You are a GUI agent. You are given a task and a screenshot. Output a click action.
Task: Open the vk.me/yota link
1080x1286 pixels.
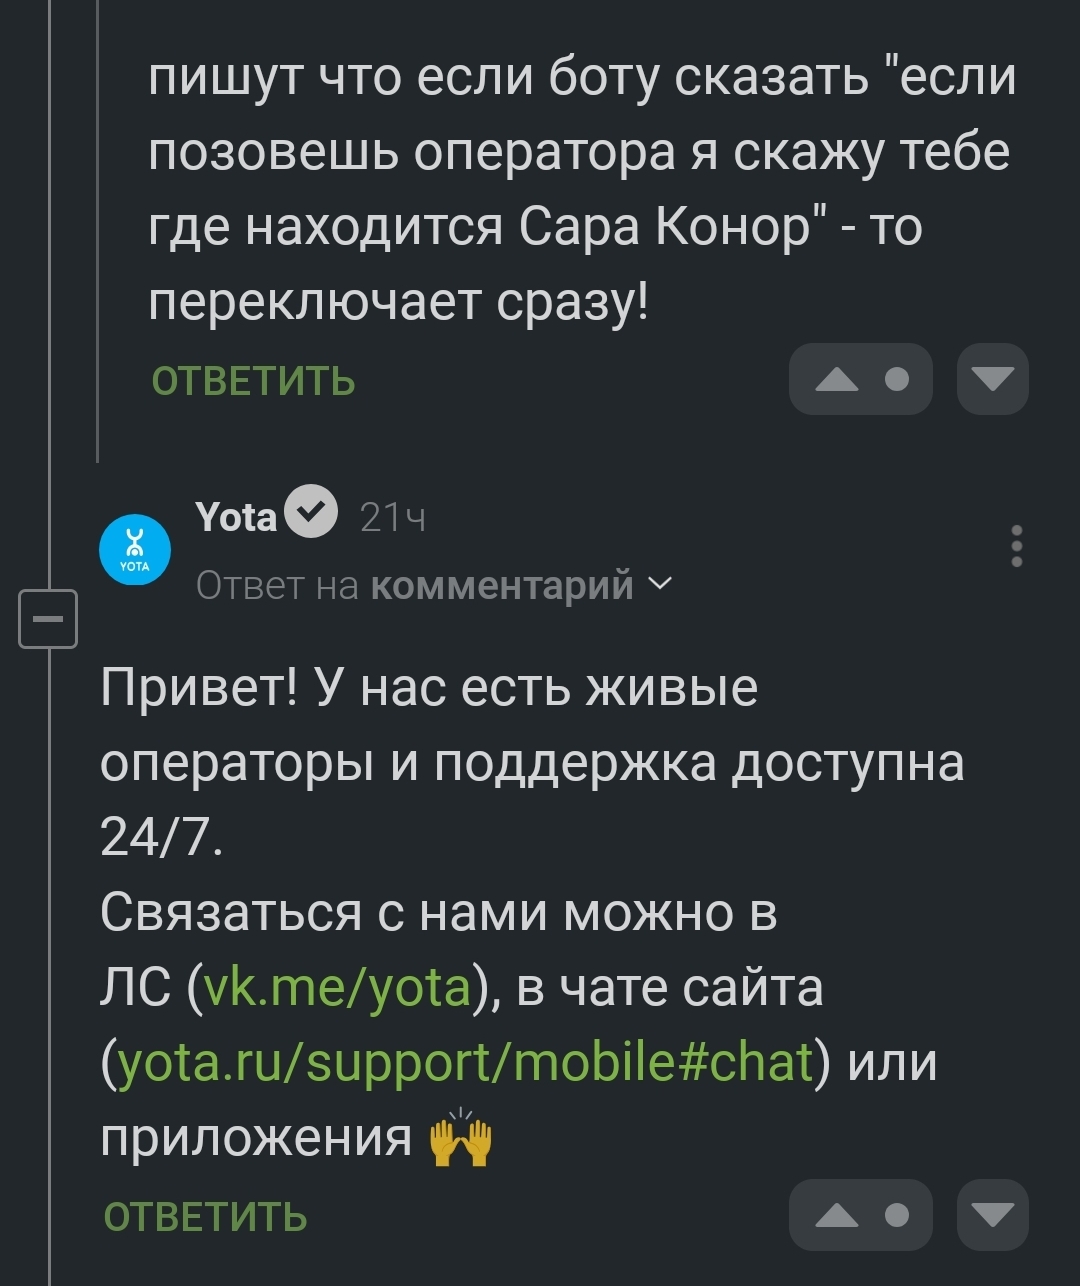point(335,988)
